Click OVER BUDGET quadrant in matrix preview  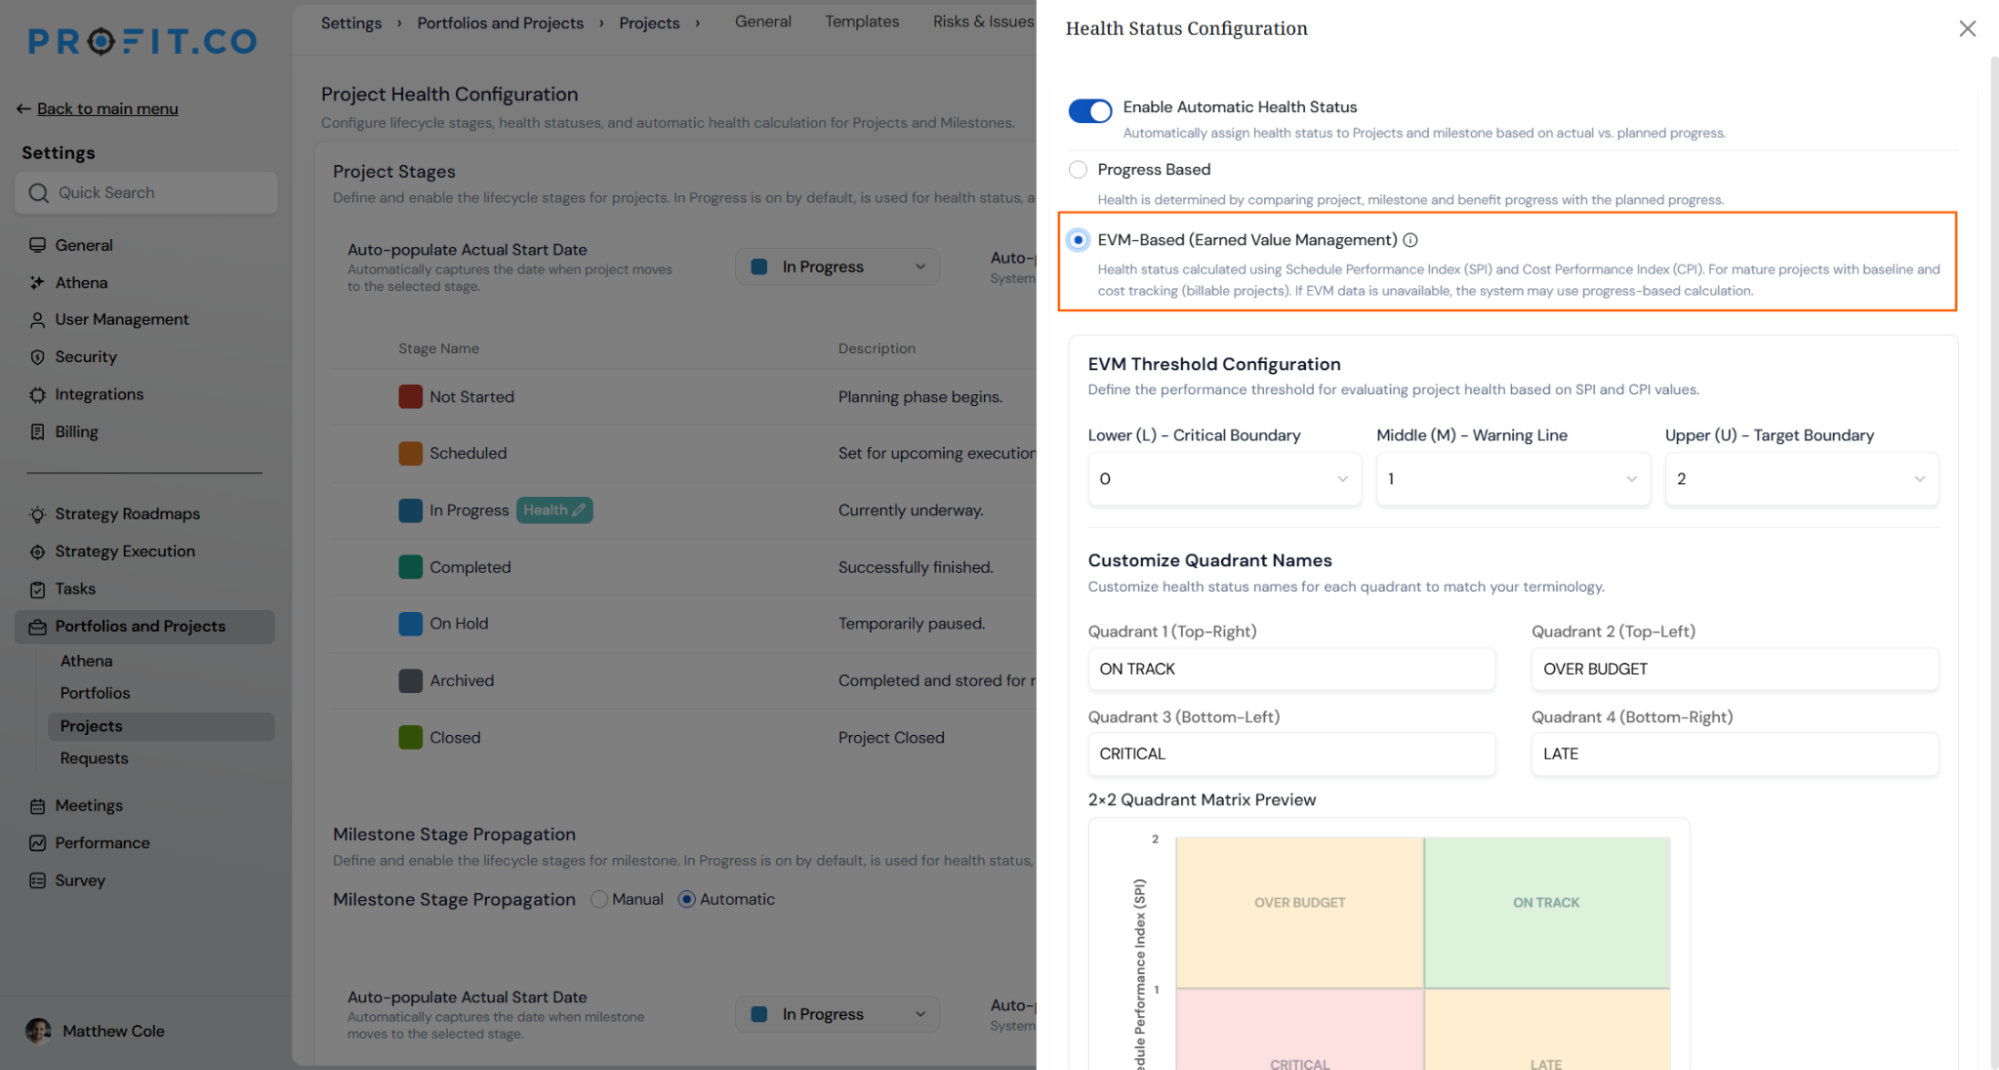point(1300,912)
